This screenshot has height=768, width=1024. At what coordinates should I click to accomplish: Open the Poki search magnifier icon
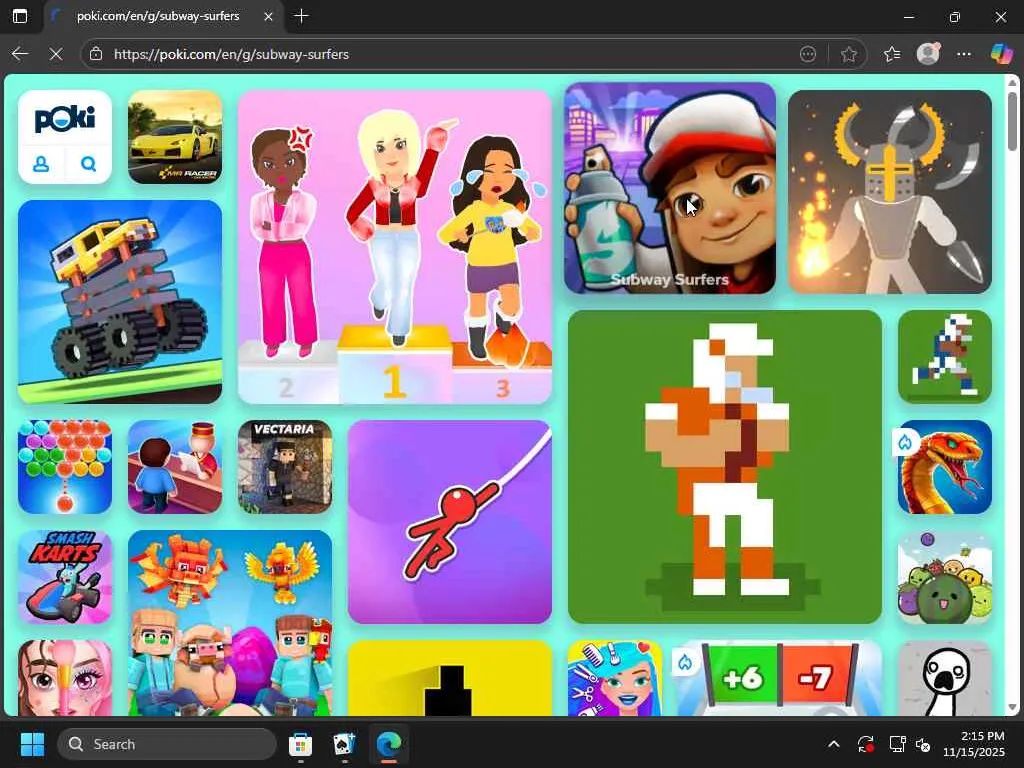[88, 164]
